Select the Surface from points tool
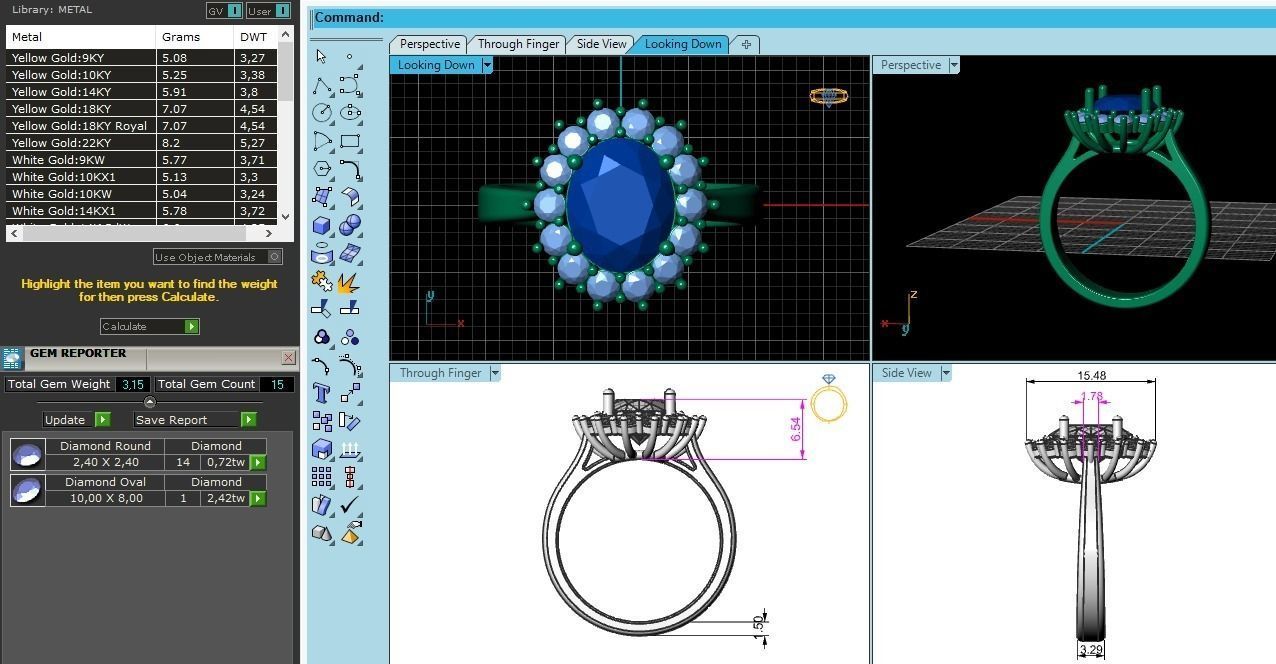1276x664 pixels. [x=321, y=197]
